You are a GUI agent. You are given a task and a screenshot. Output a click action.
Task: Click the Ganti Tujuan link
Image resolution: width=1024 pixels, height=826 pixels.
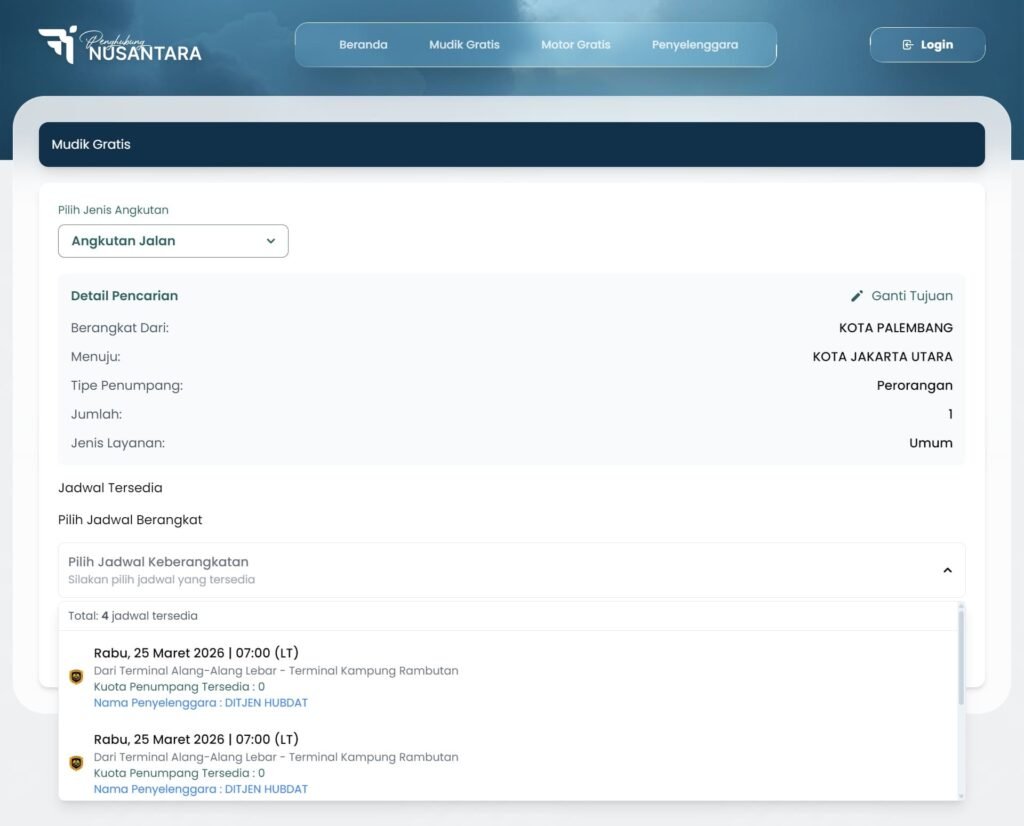coord(911,296)
